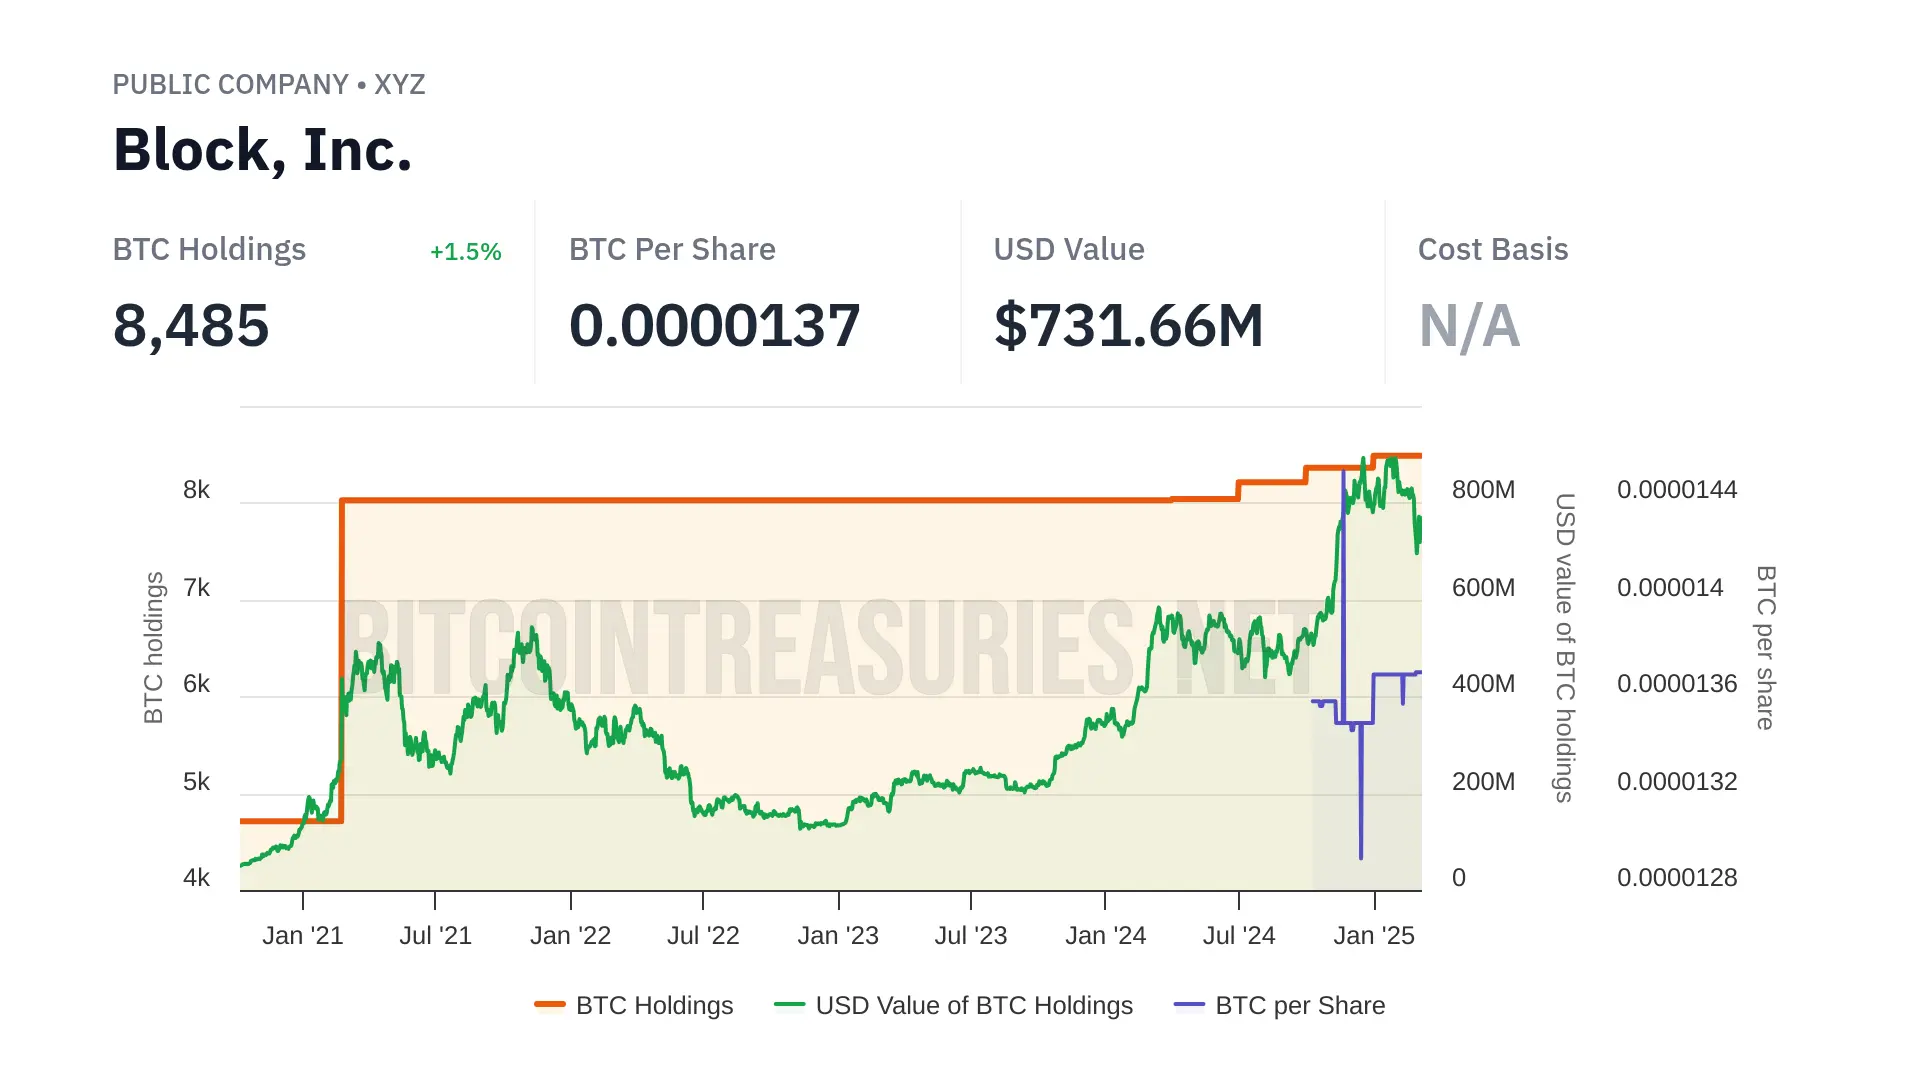Click the Jan '25 x-axis tick label
1920x1080 pixels.
coord(1374,935)
